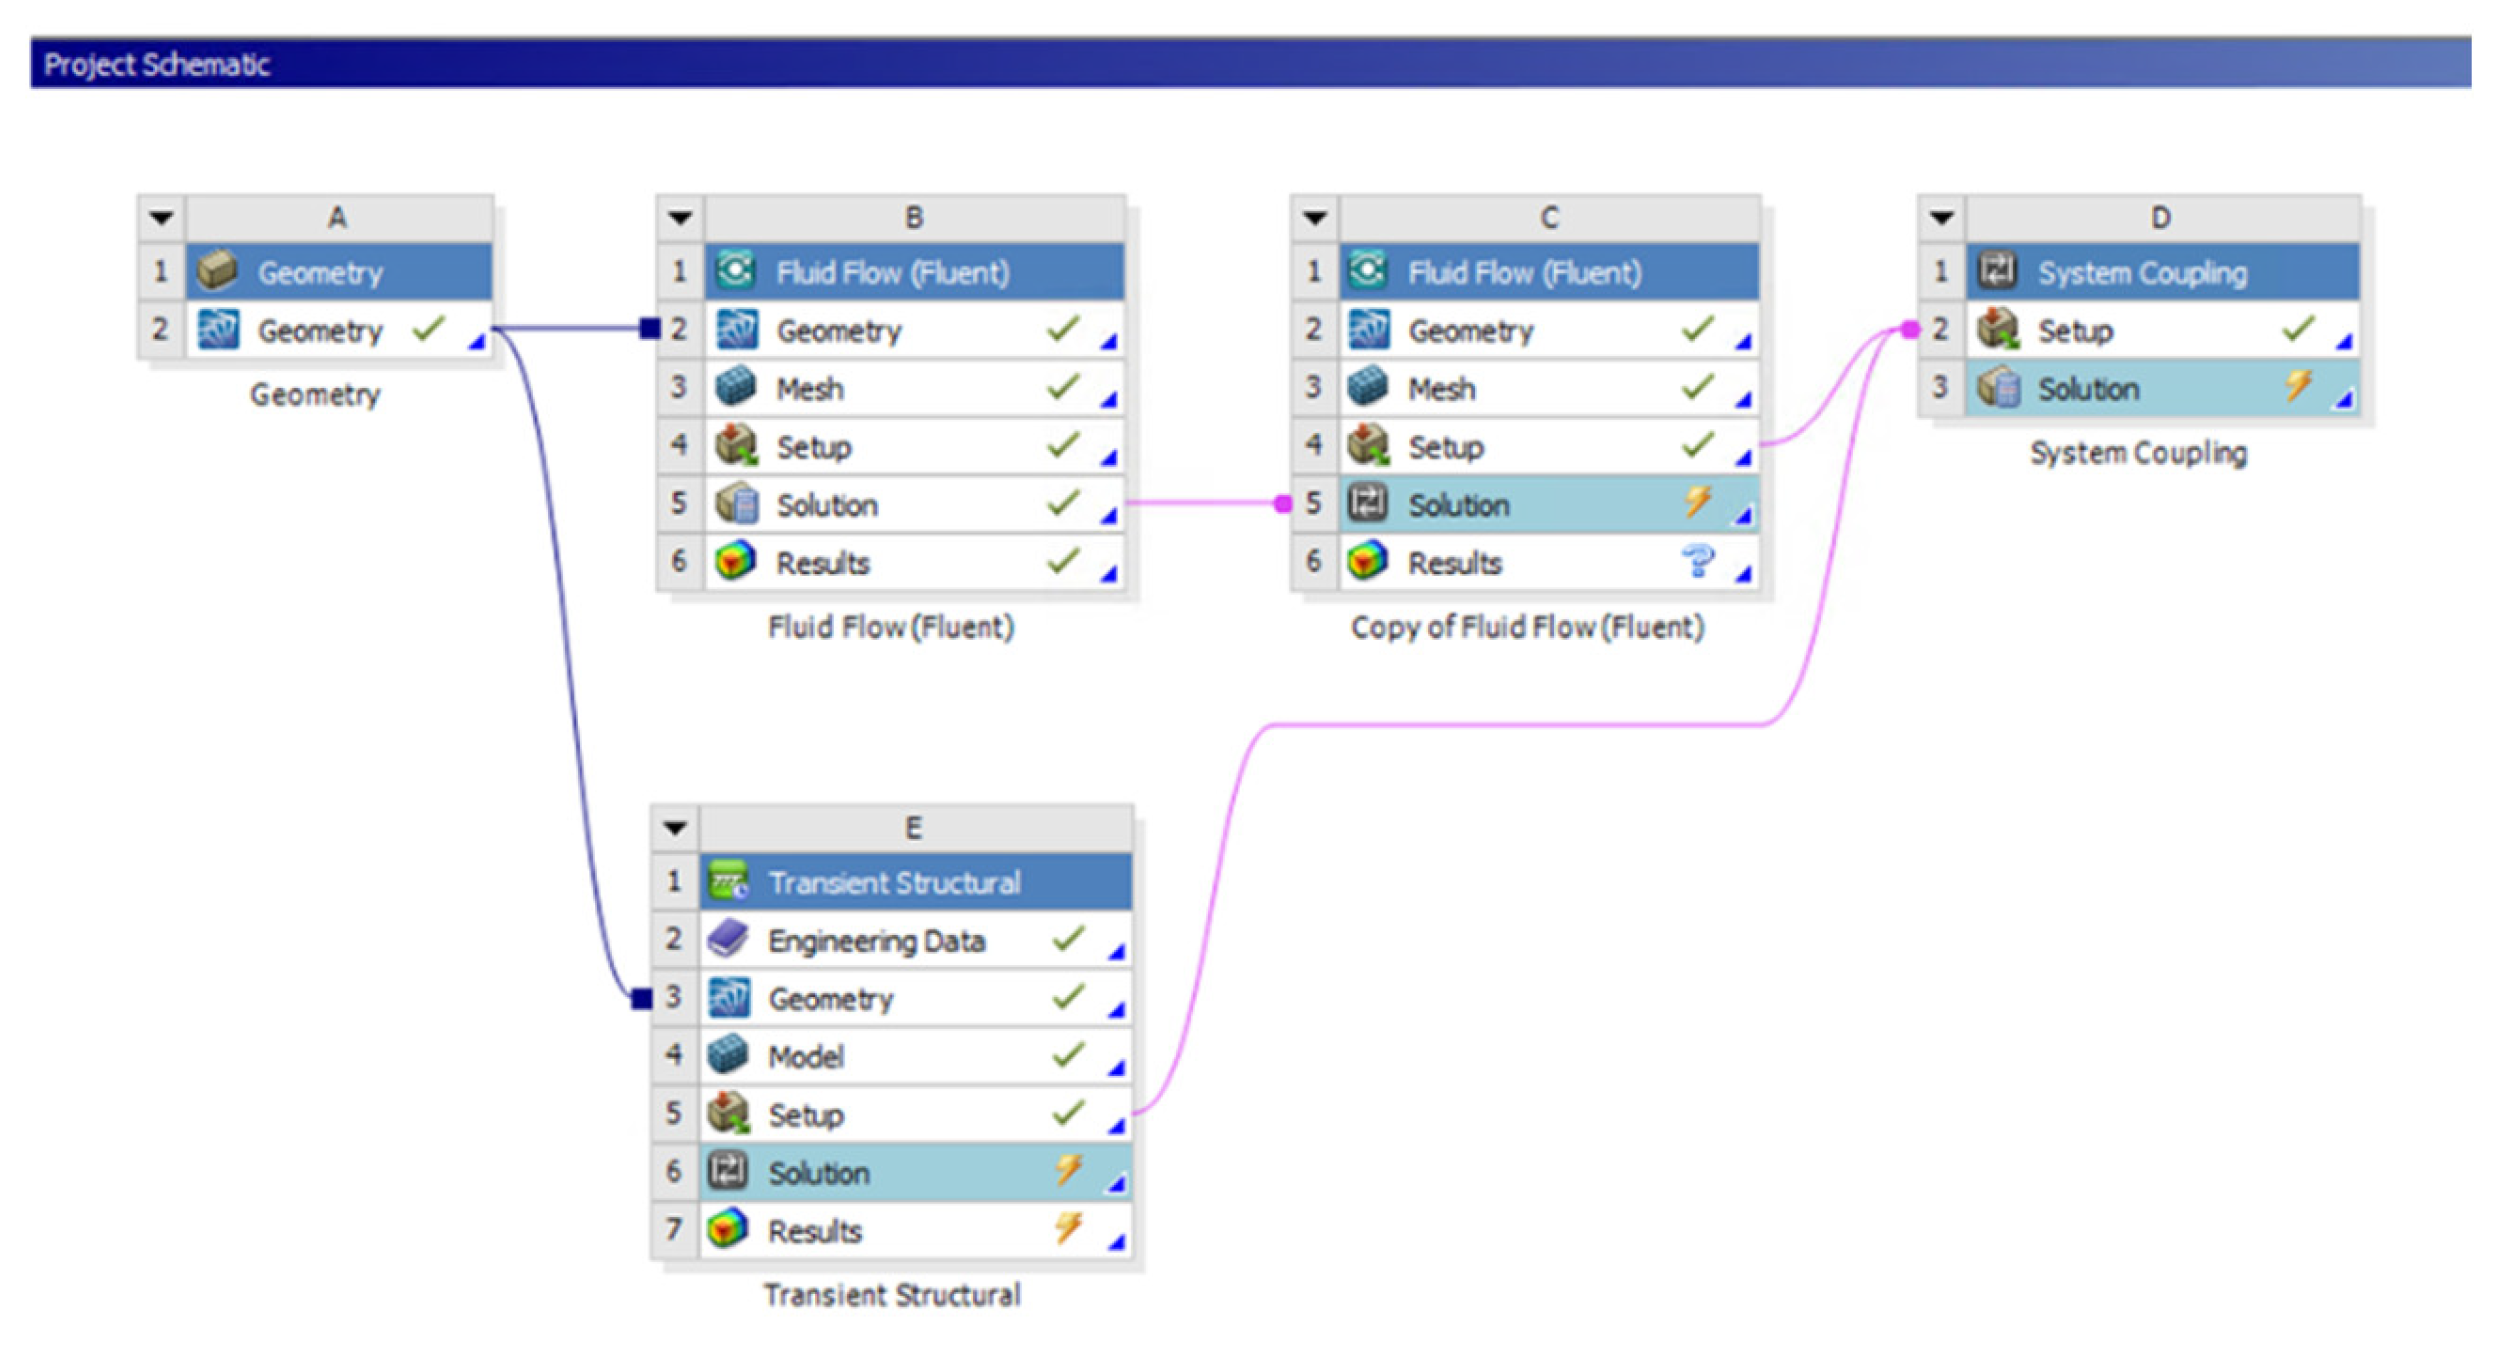Click the System Coupling icon in D1 header

tap(1997, 271)
